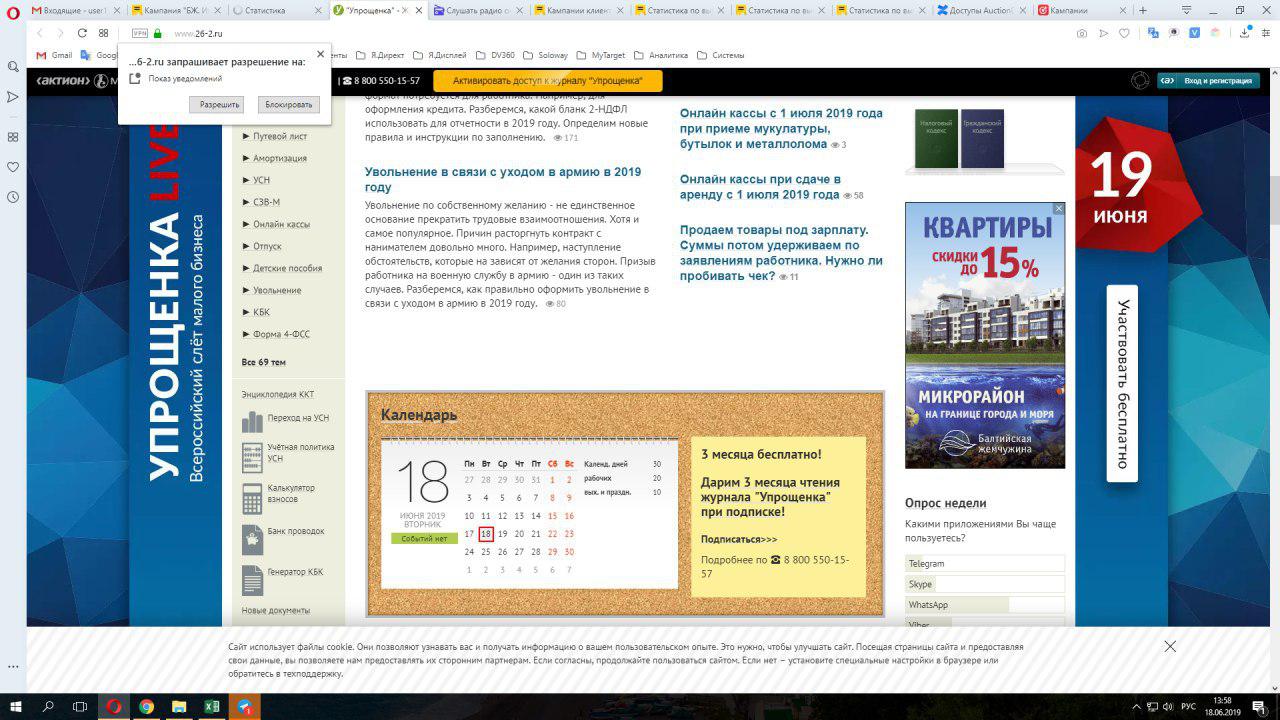The width and height of the screenshot is (1280, 720).
Task: Switch to Доступы Auction tab
Action: click(x=983, y=10)
